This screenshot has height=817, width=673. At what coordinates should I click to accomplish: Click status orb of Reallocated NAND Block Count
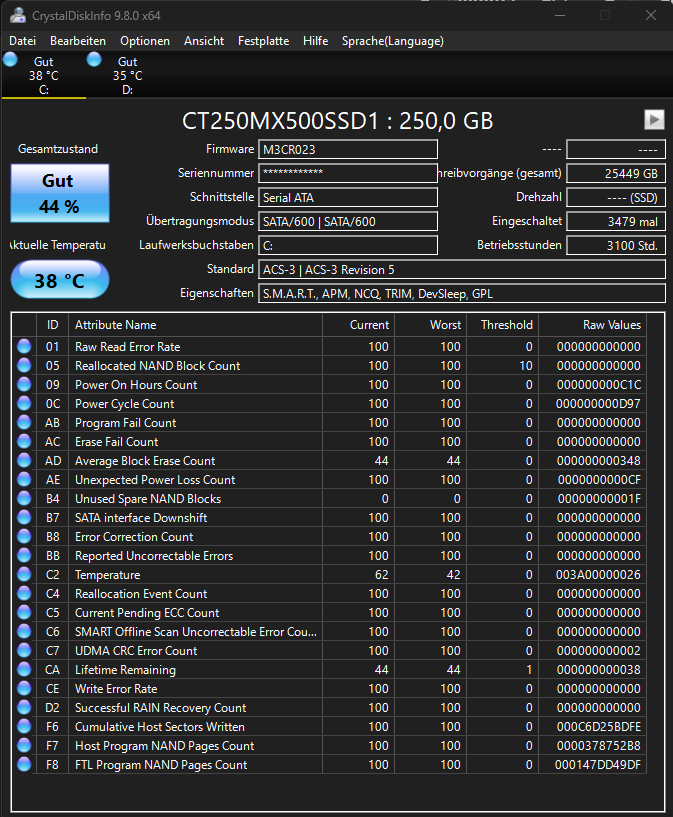coord(24,365)
